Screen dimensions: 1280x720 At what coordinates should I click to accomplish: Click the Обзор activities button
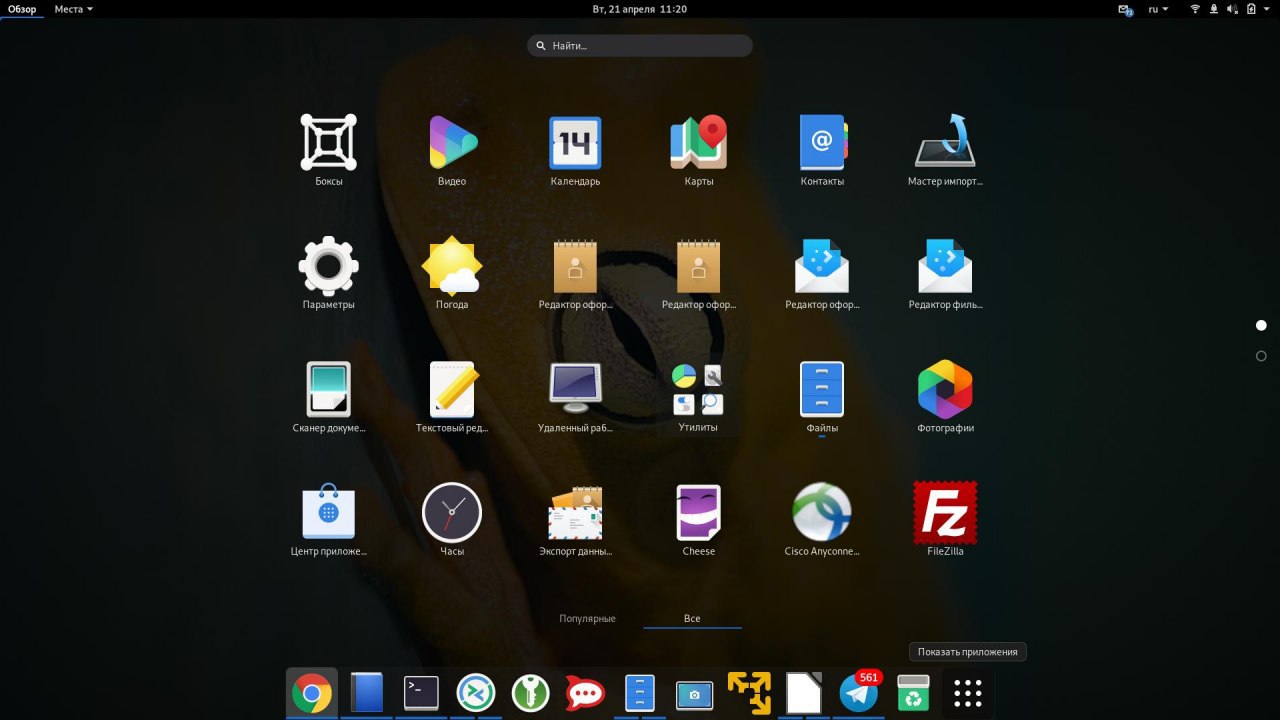point(22,9)
